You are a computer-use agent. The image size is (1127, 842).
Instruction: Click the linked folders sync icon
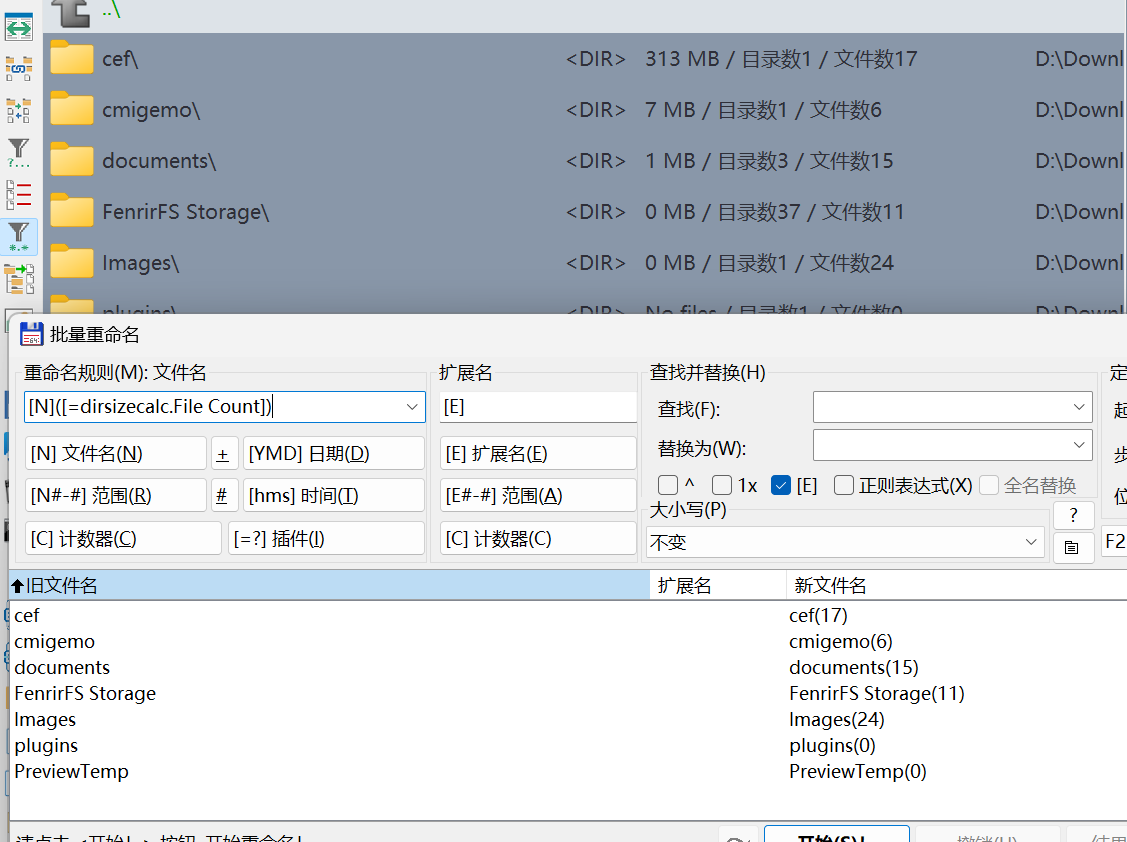tap(19, 68)
